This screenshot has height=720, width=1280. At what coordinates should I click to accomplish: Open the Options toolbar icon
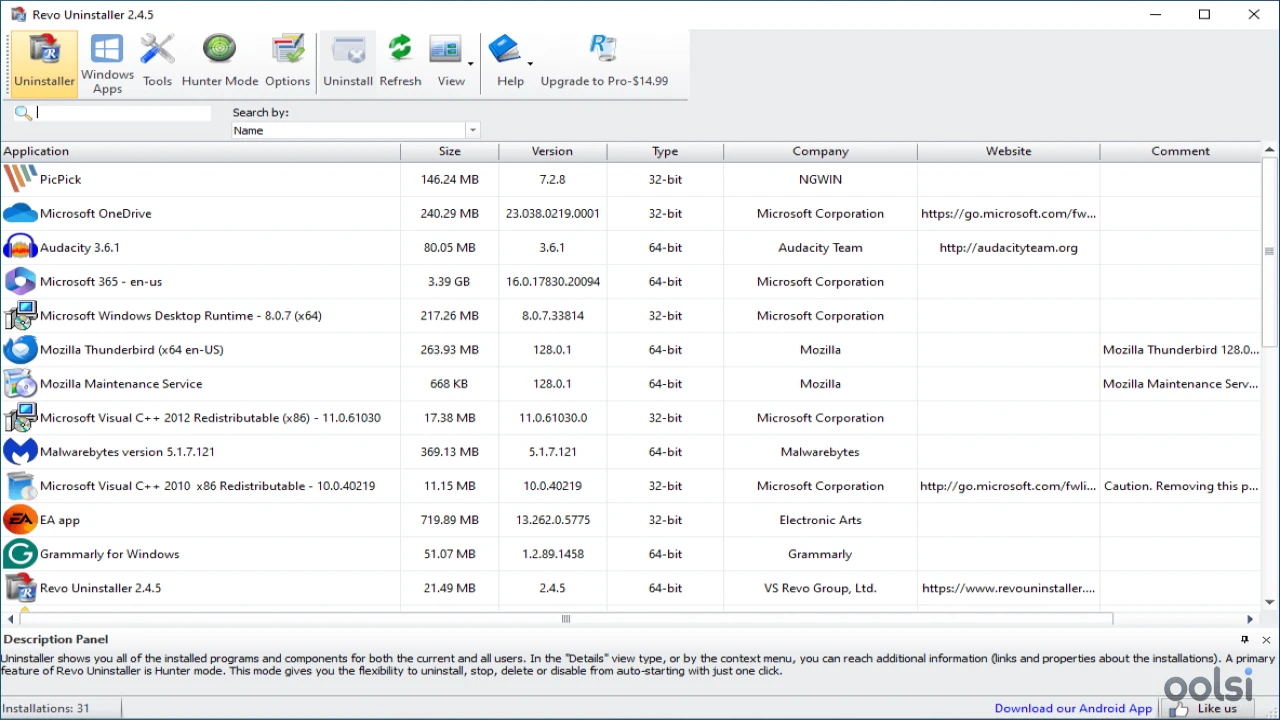click(288, 64)
